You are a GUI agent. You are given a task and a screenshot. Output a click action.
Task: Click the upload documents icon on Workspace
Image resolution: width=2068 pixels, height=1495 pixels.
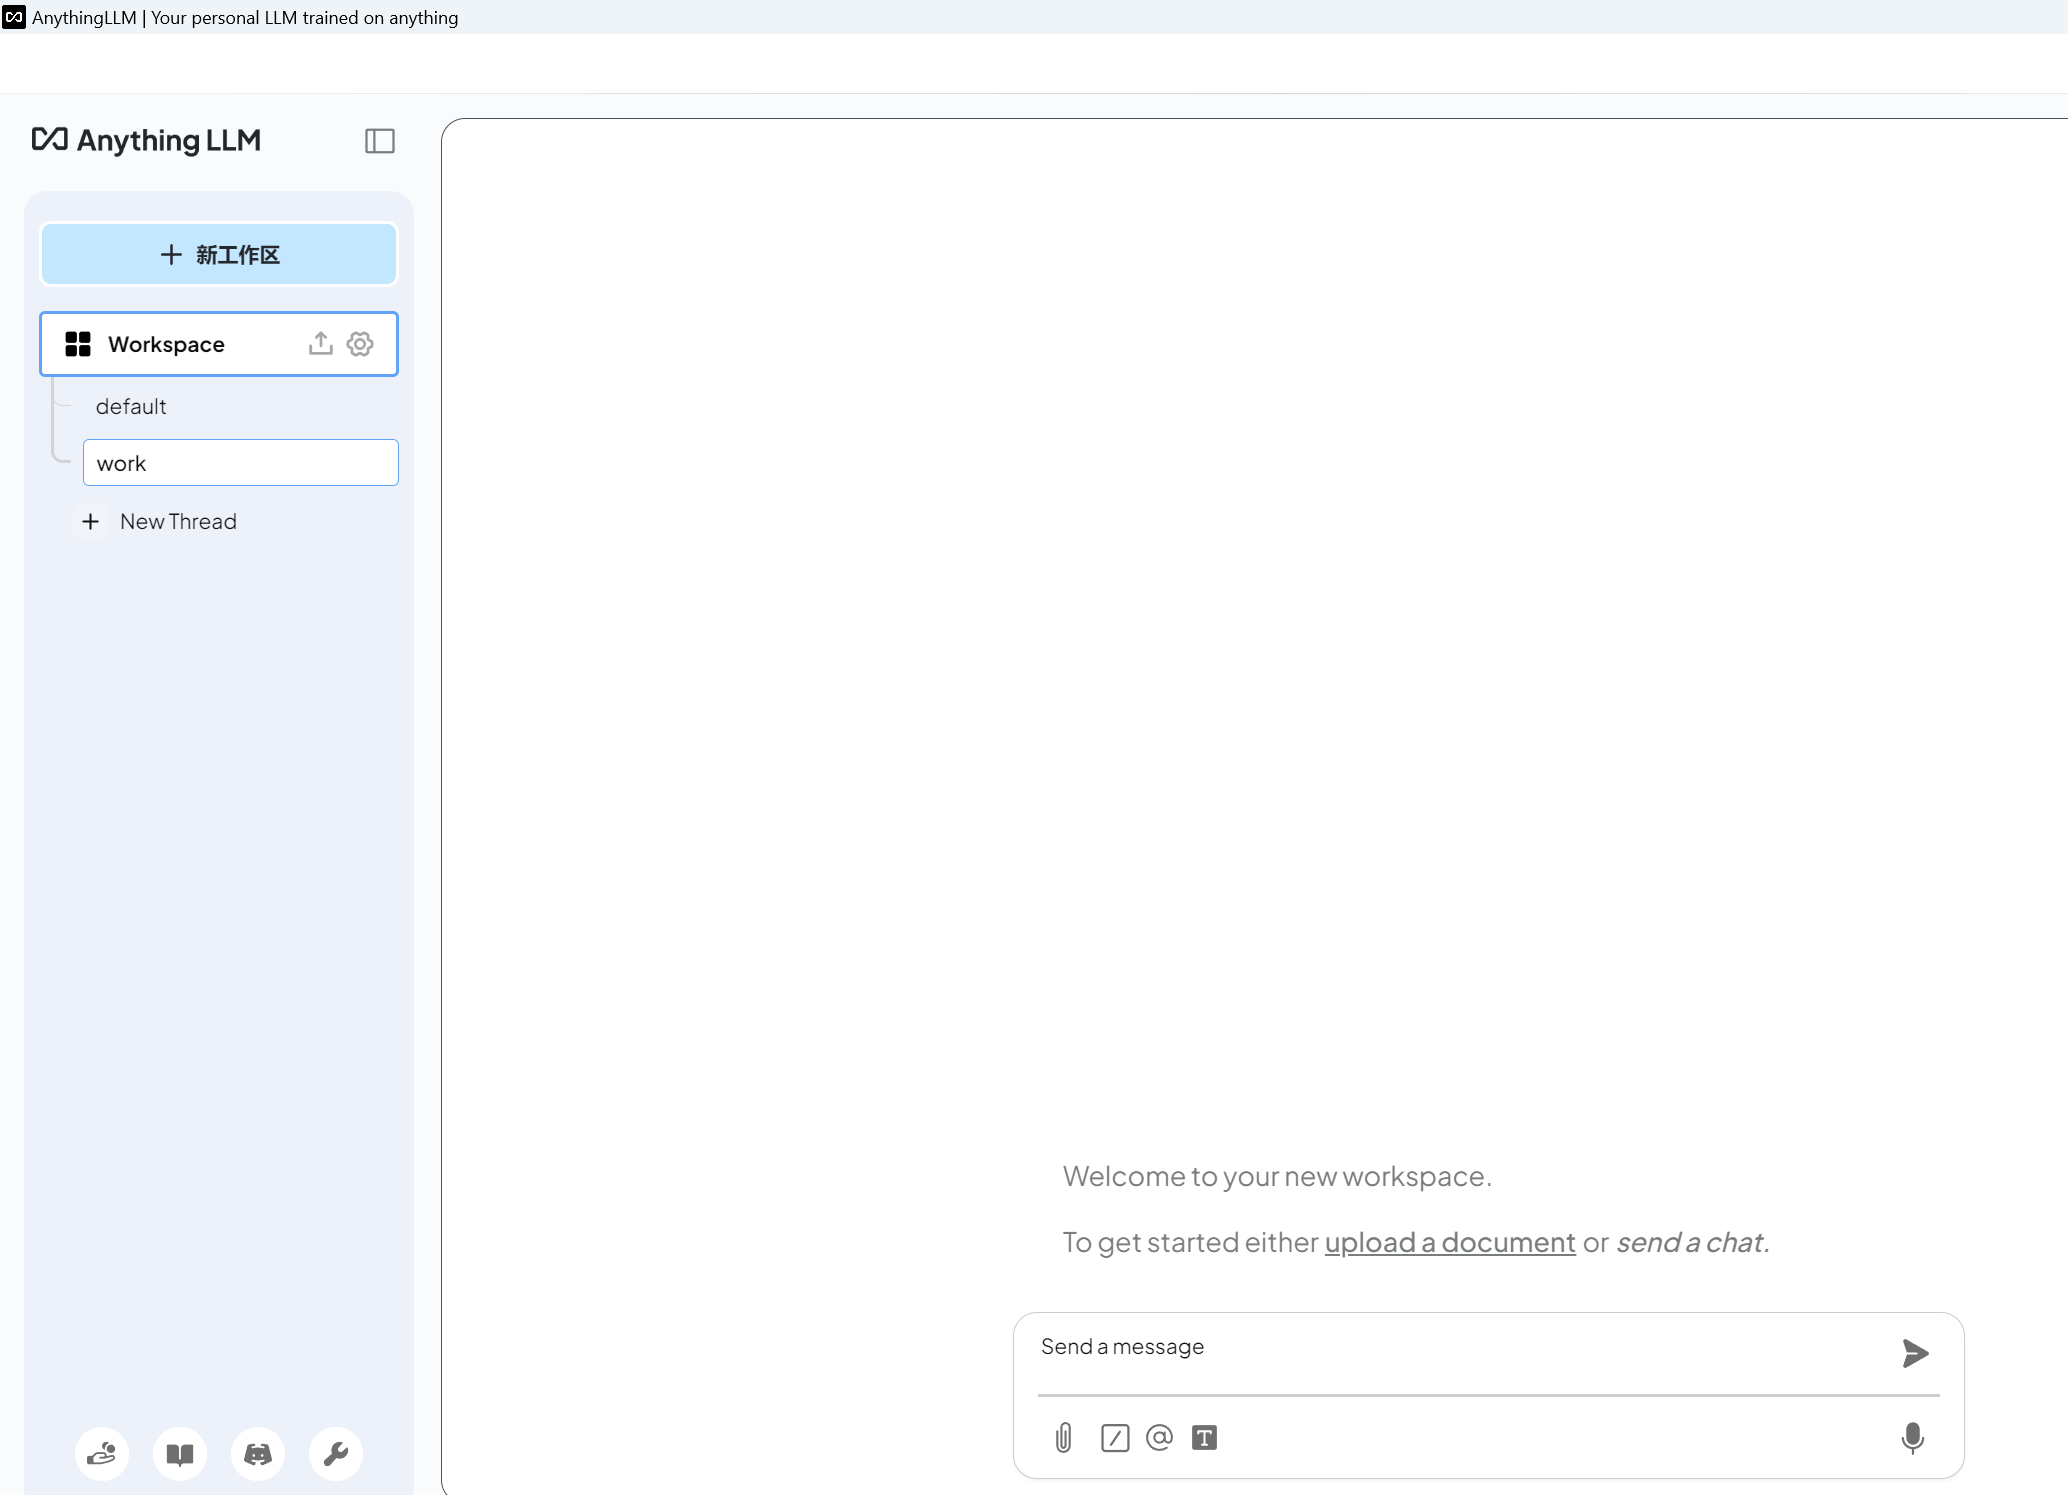pyautogui.click(x=320, y=344)
